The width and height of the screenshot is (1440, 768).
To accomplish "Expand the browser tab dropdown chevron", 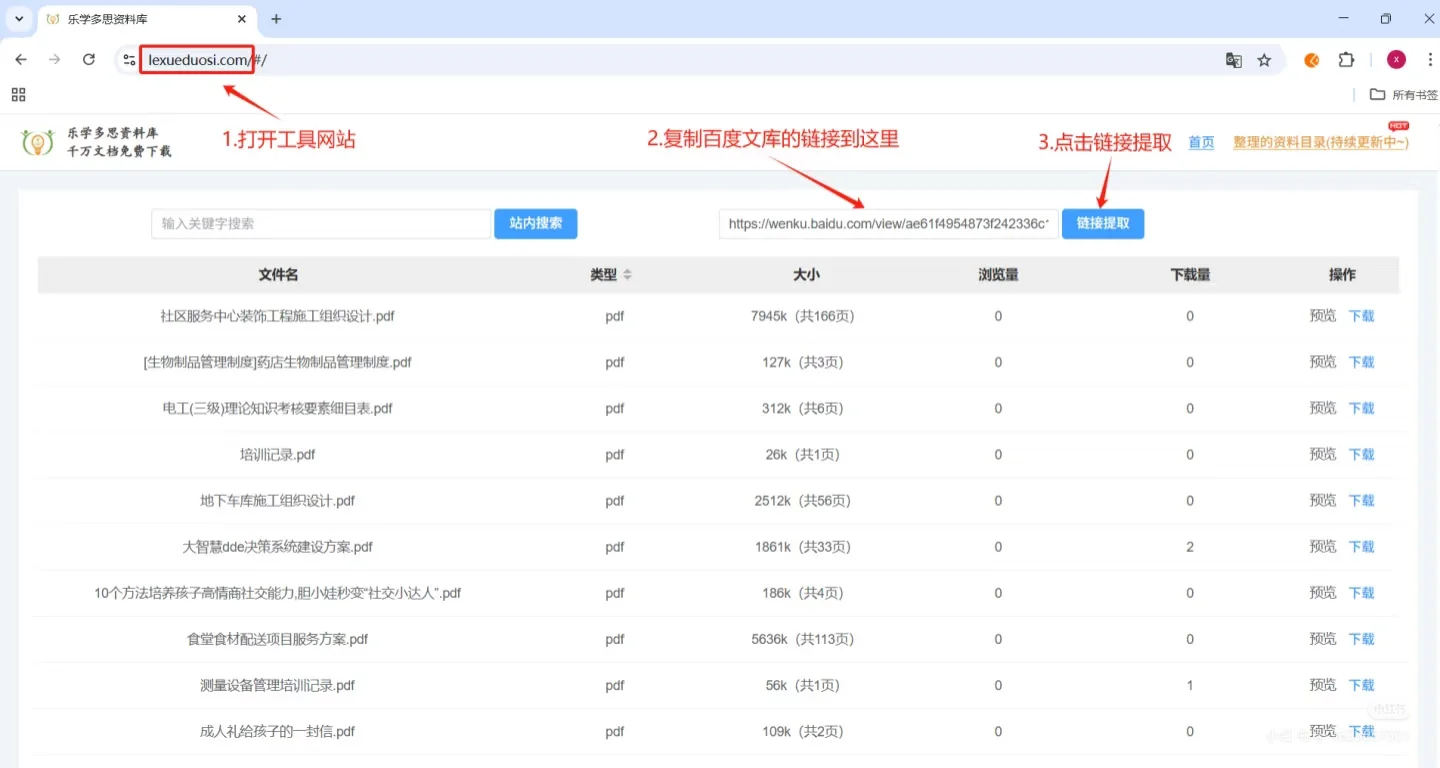I will pyautogui.click(x=18, y=18).
